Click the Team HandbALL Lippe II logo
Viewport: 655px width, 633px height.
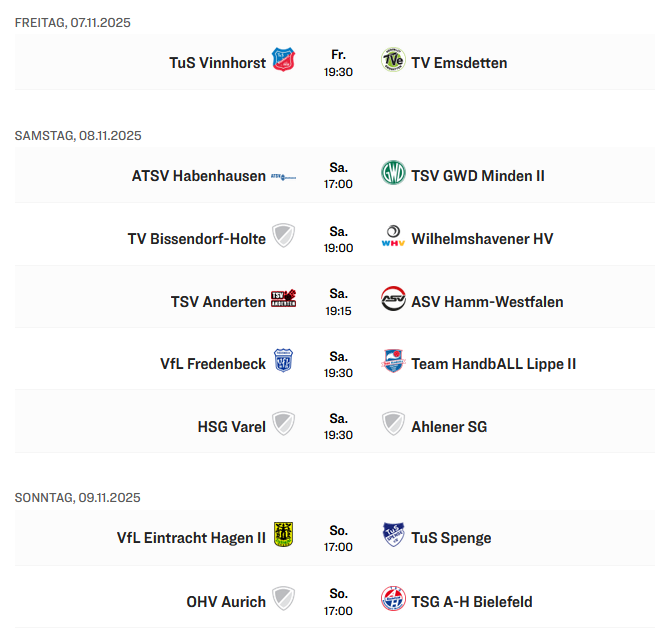point(393,362)
